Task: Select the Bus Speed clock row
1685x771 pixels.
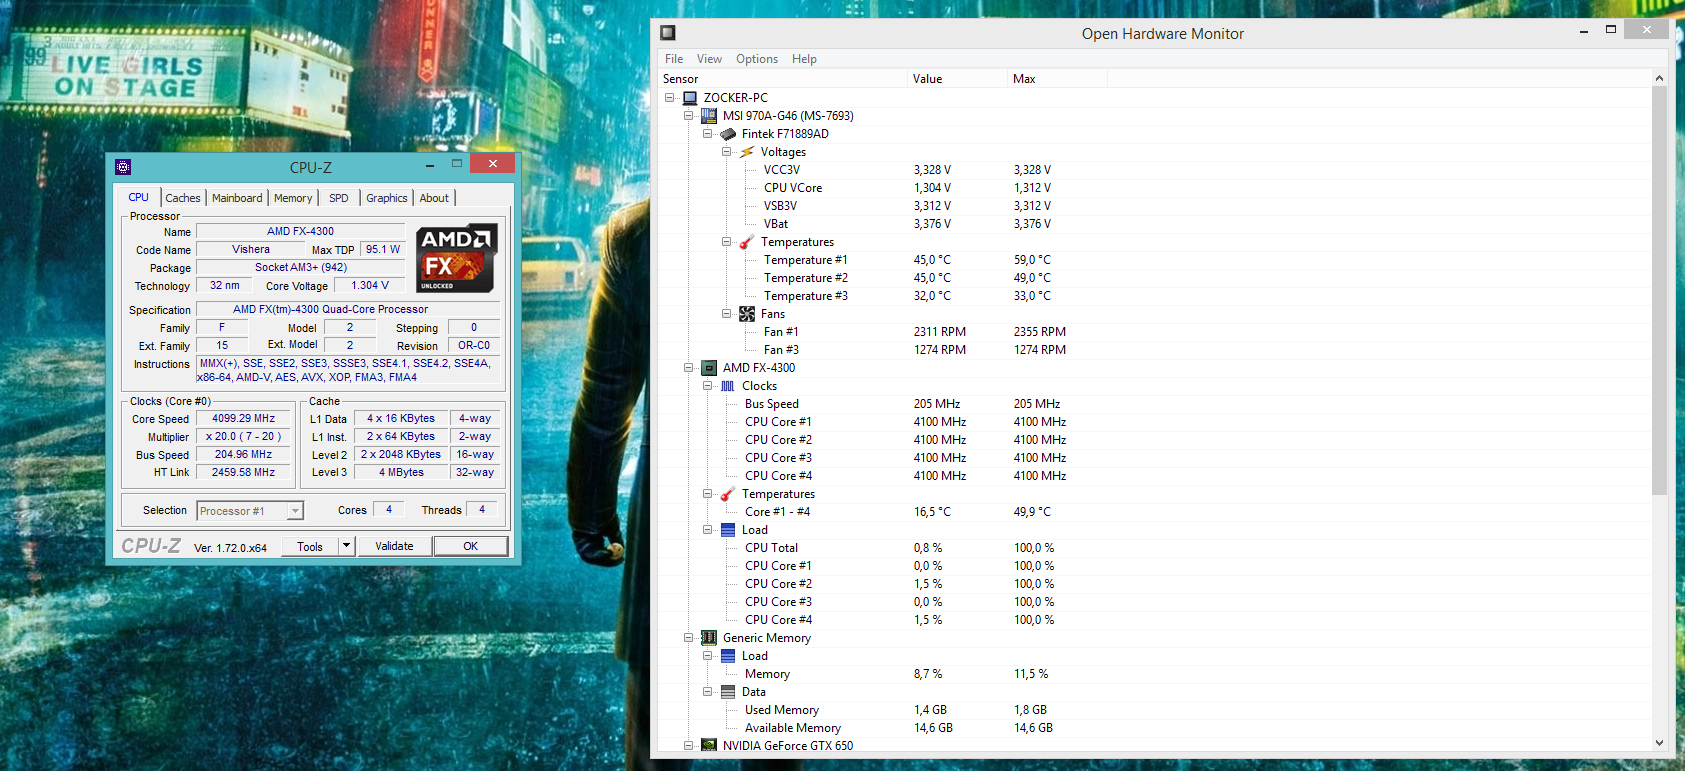Action: [x=1155, y=404]
